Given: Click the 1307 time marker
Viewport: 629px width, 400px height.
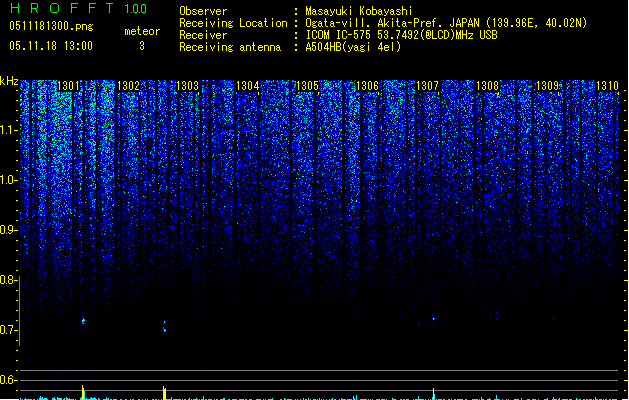Looking at the screenshot, I should point(427,86).
